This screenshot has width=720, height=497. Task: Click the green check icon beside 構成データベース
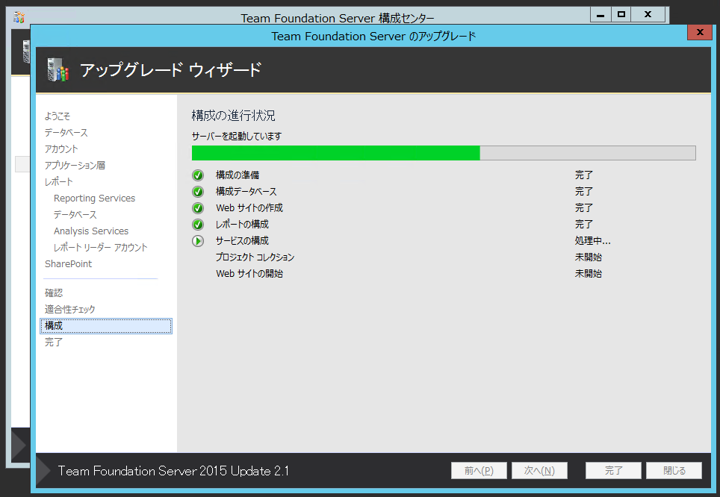point(198,192)
